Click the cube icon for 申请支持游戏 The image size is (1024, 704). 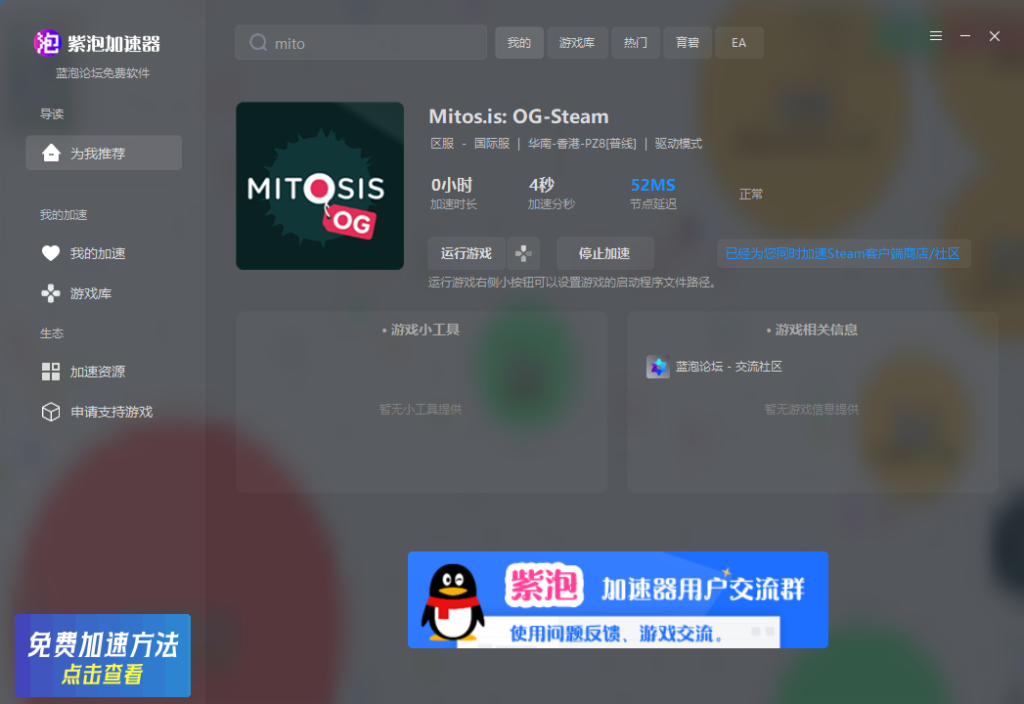[51, 411]
